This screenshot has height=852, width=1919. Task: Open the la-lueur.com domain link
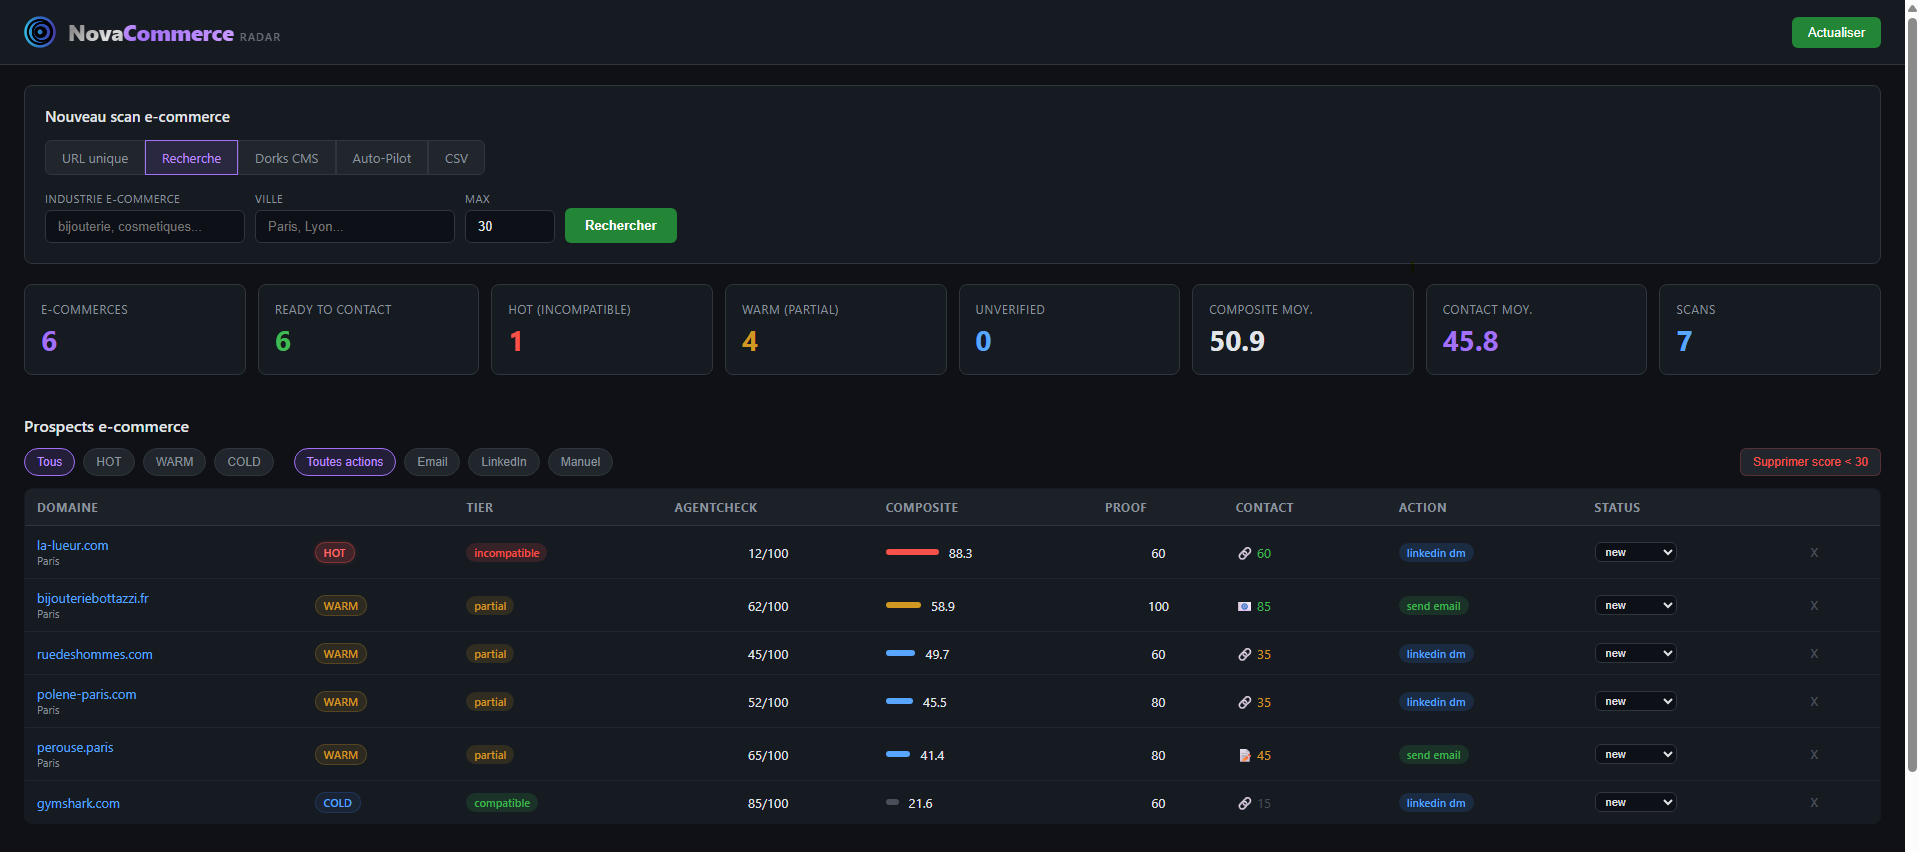tap(72, 546)
